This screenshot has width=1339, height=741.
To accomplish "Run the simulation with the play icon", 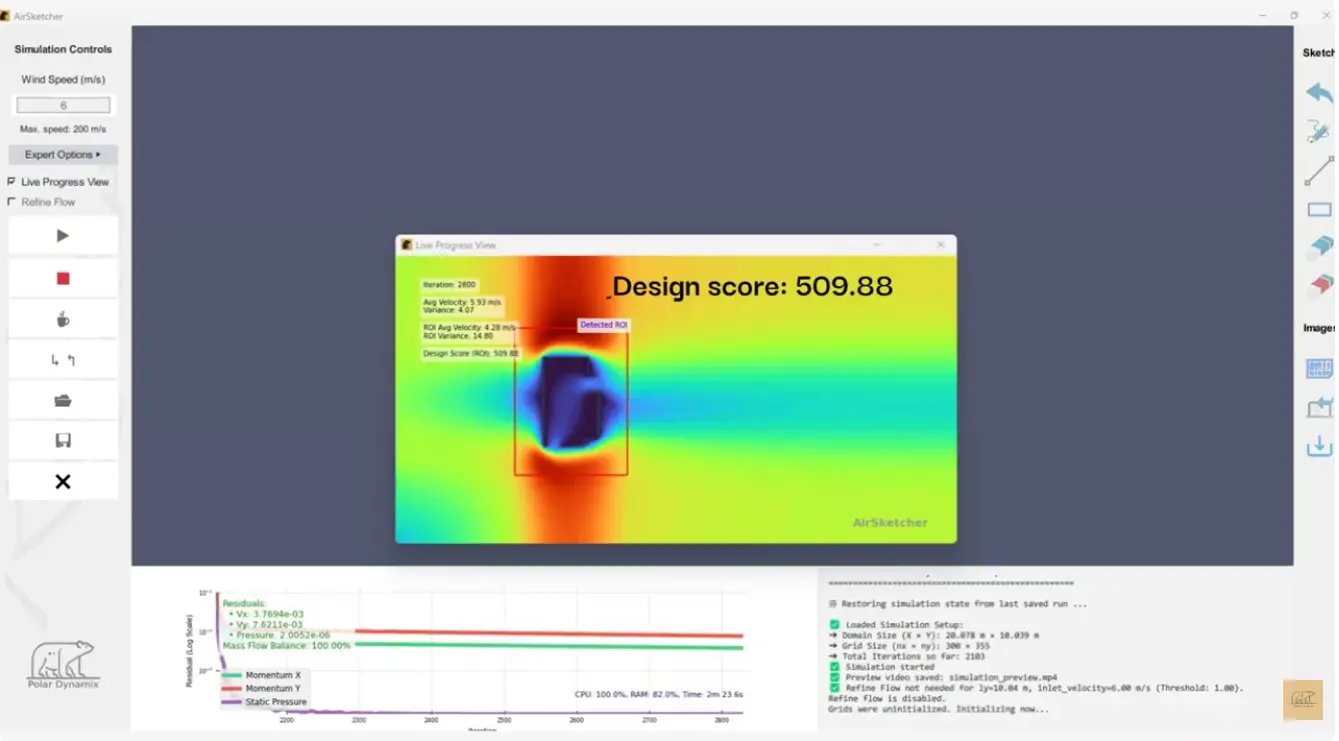I will click(63, 234).
